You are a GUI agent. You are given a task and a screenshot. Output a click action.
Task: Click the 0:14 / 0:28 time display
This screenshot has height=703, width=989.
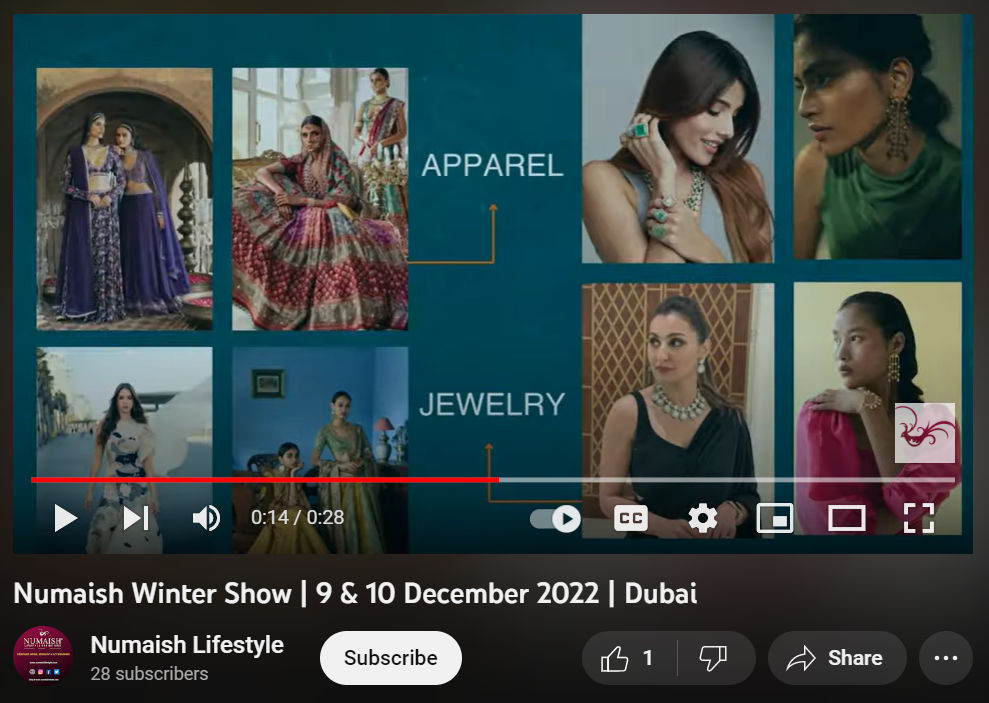(298, 518)
